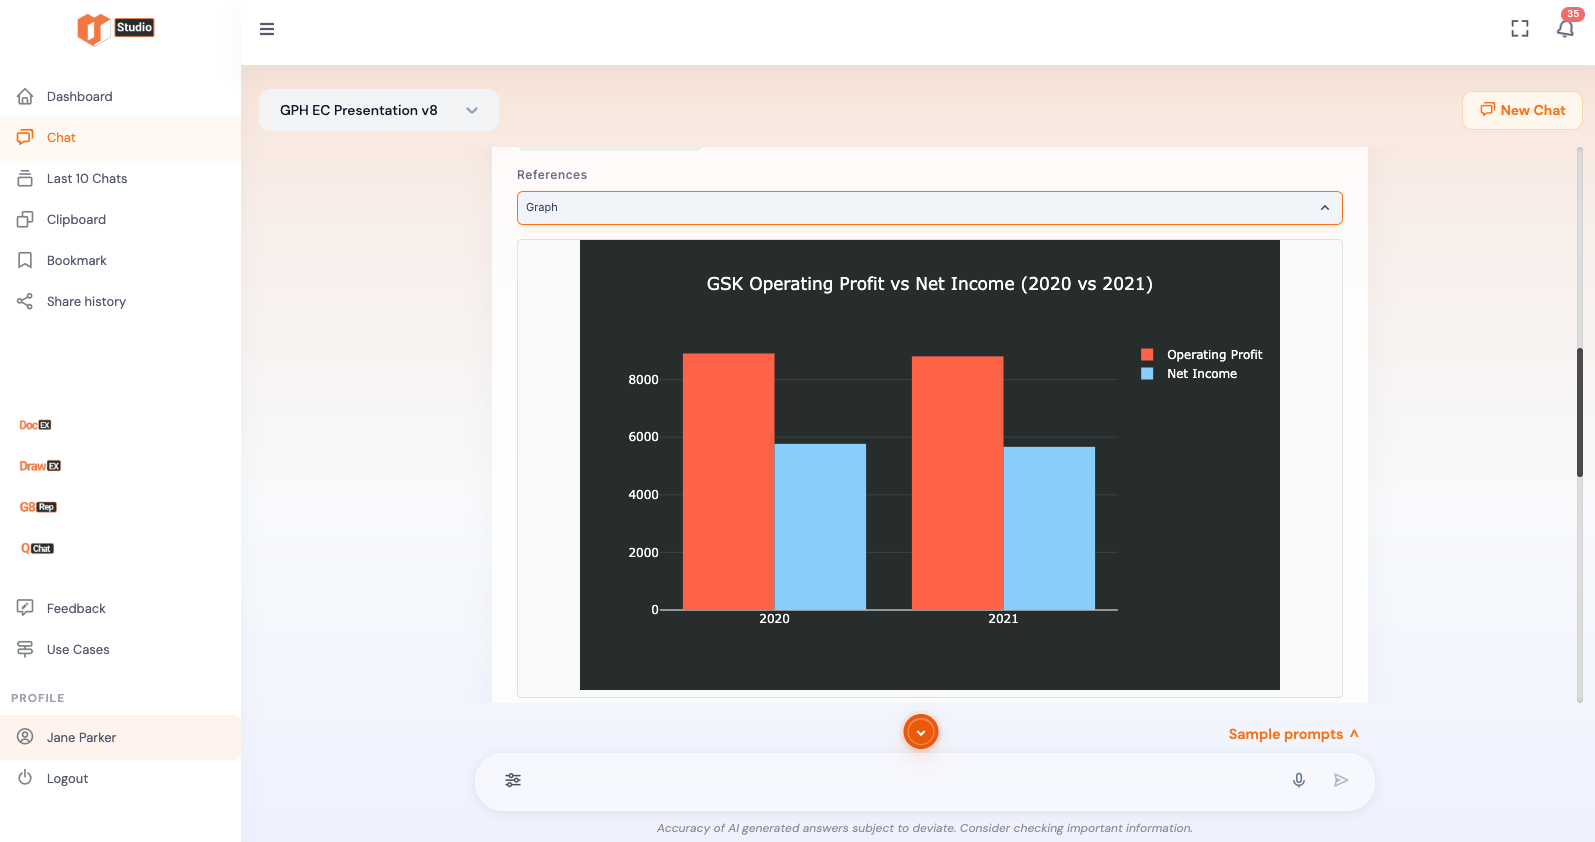Screen dimensions: 1595x842
Task: Open G8Rep app icon
Action: pyautogui.click(x=38, y=507)
